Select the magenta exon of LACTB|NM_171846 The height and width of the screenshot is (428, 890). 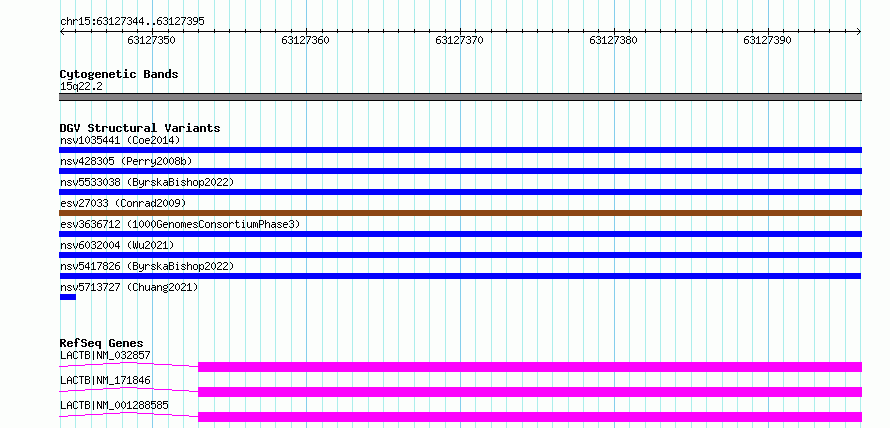(x=530, y=392)
